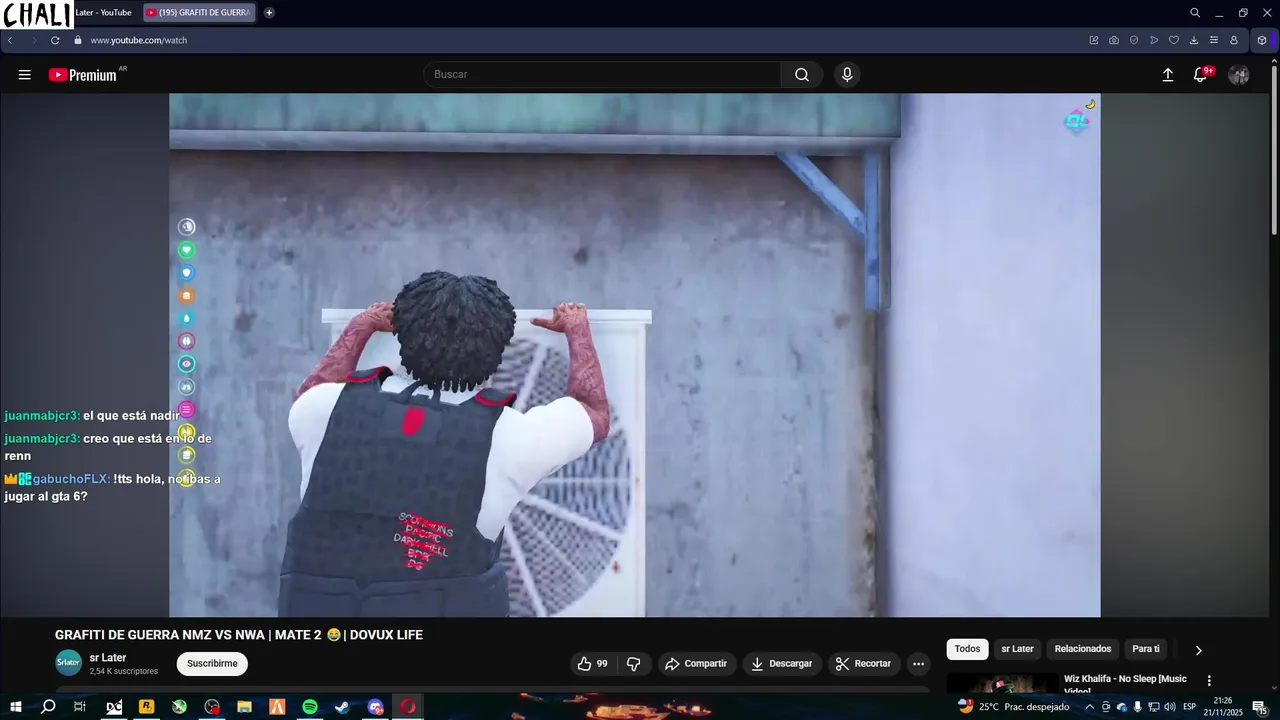Subscribe using the Suscribirme button
Viewport: 1280px width, 720px height.
pos(212,664)
